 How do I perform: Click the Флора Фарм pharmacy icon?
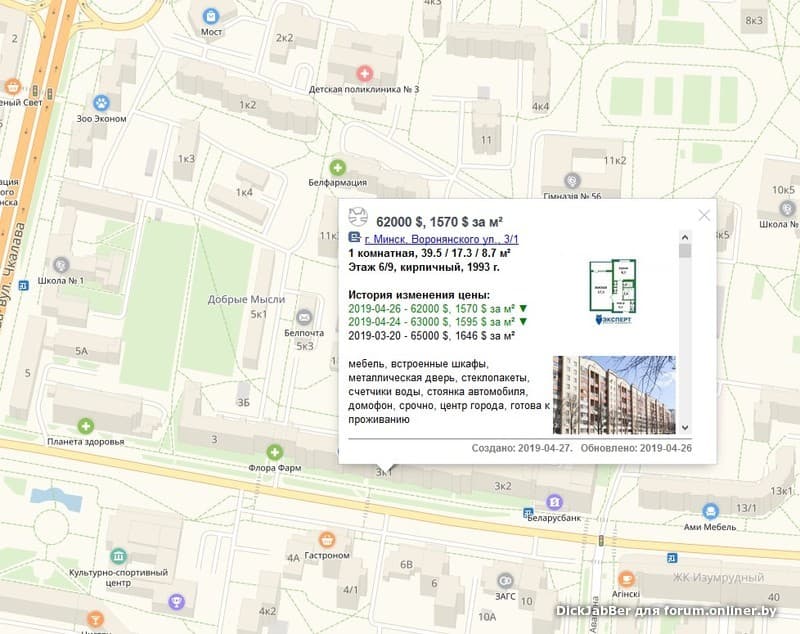tap(274, 452)
